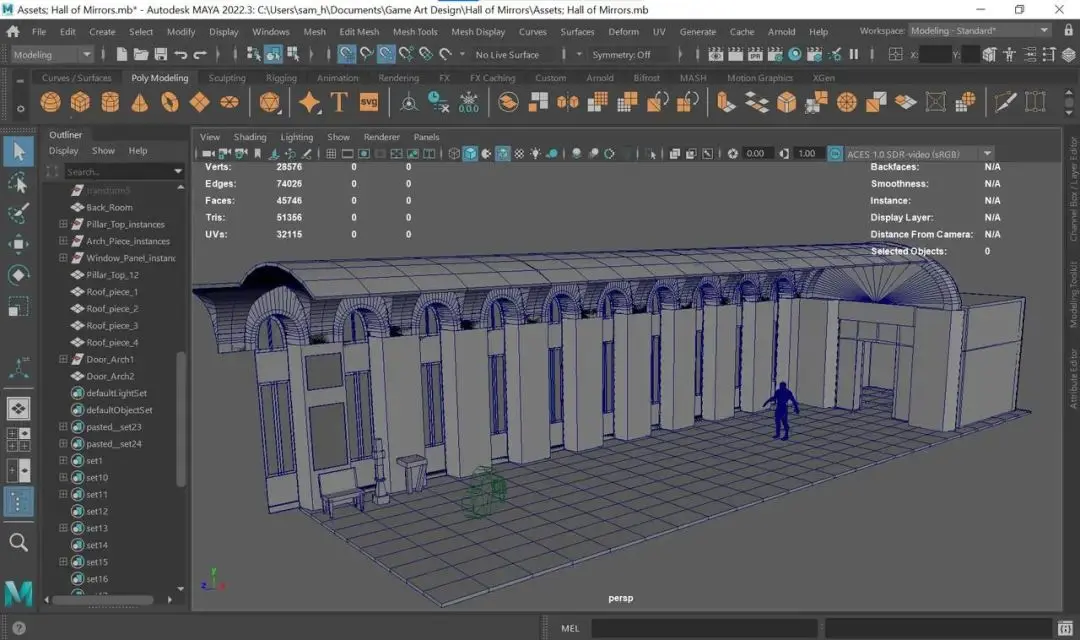Click the SVG import shelf icon
Viewport: 1080px width, 640px height.
click(x=369, y=103)
